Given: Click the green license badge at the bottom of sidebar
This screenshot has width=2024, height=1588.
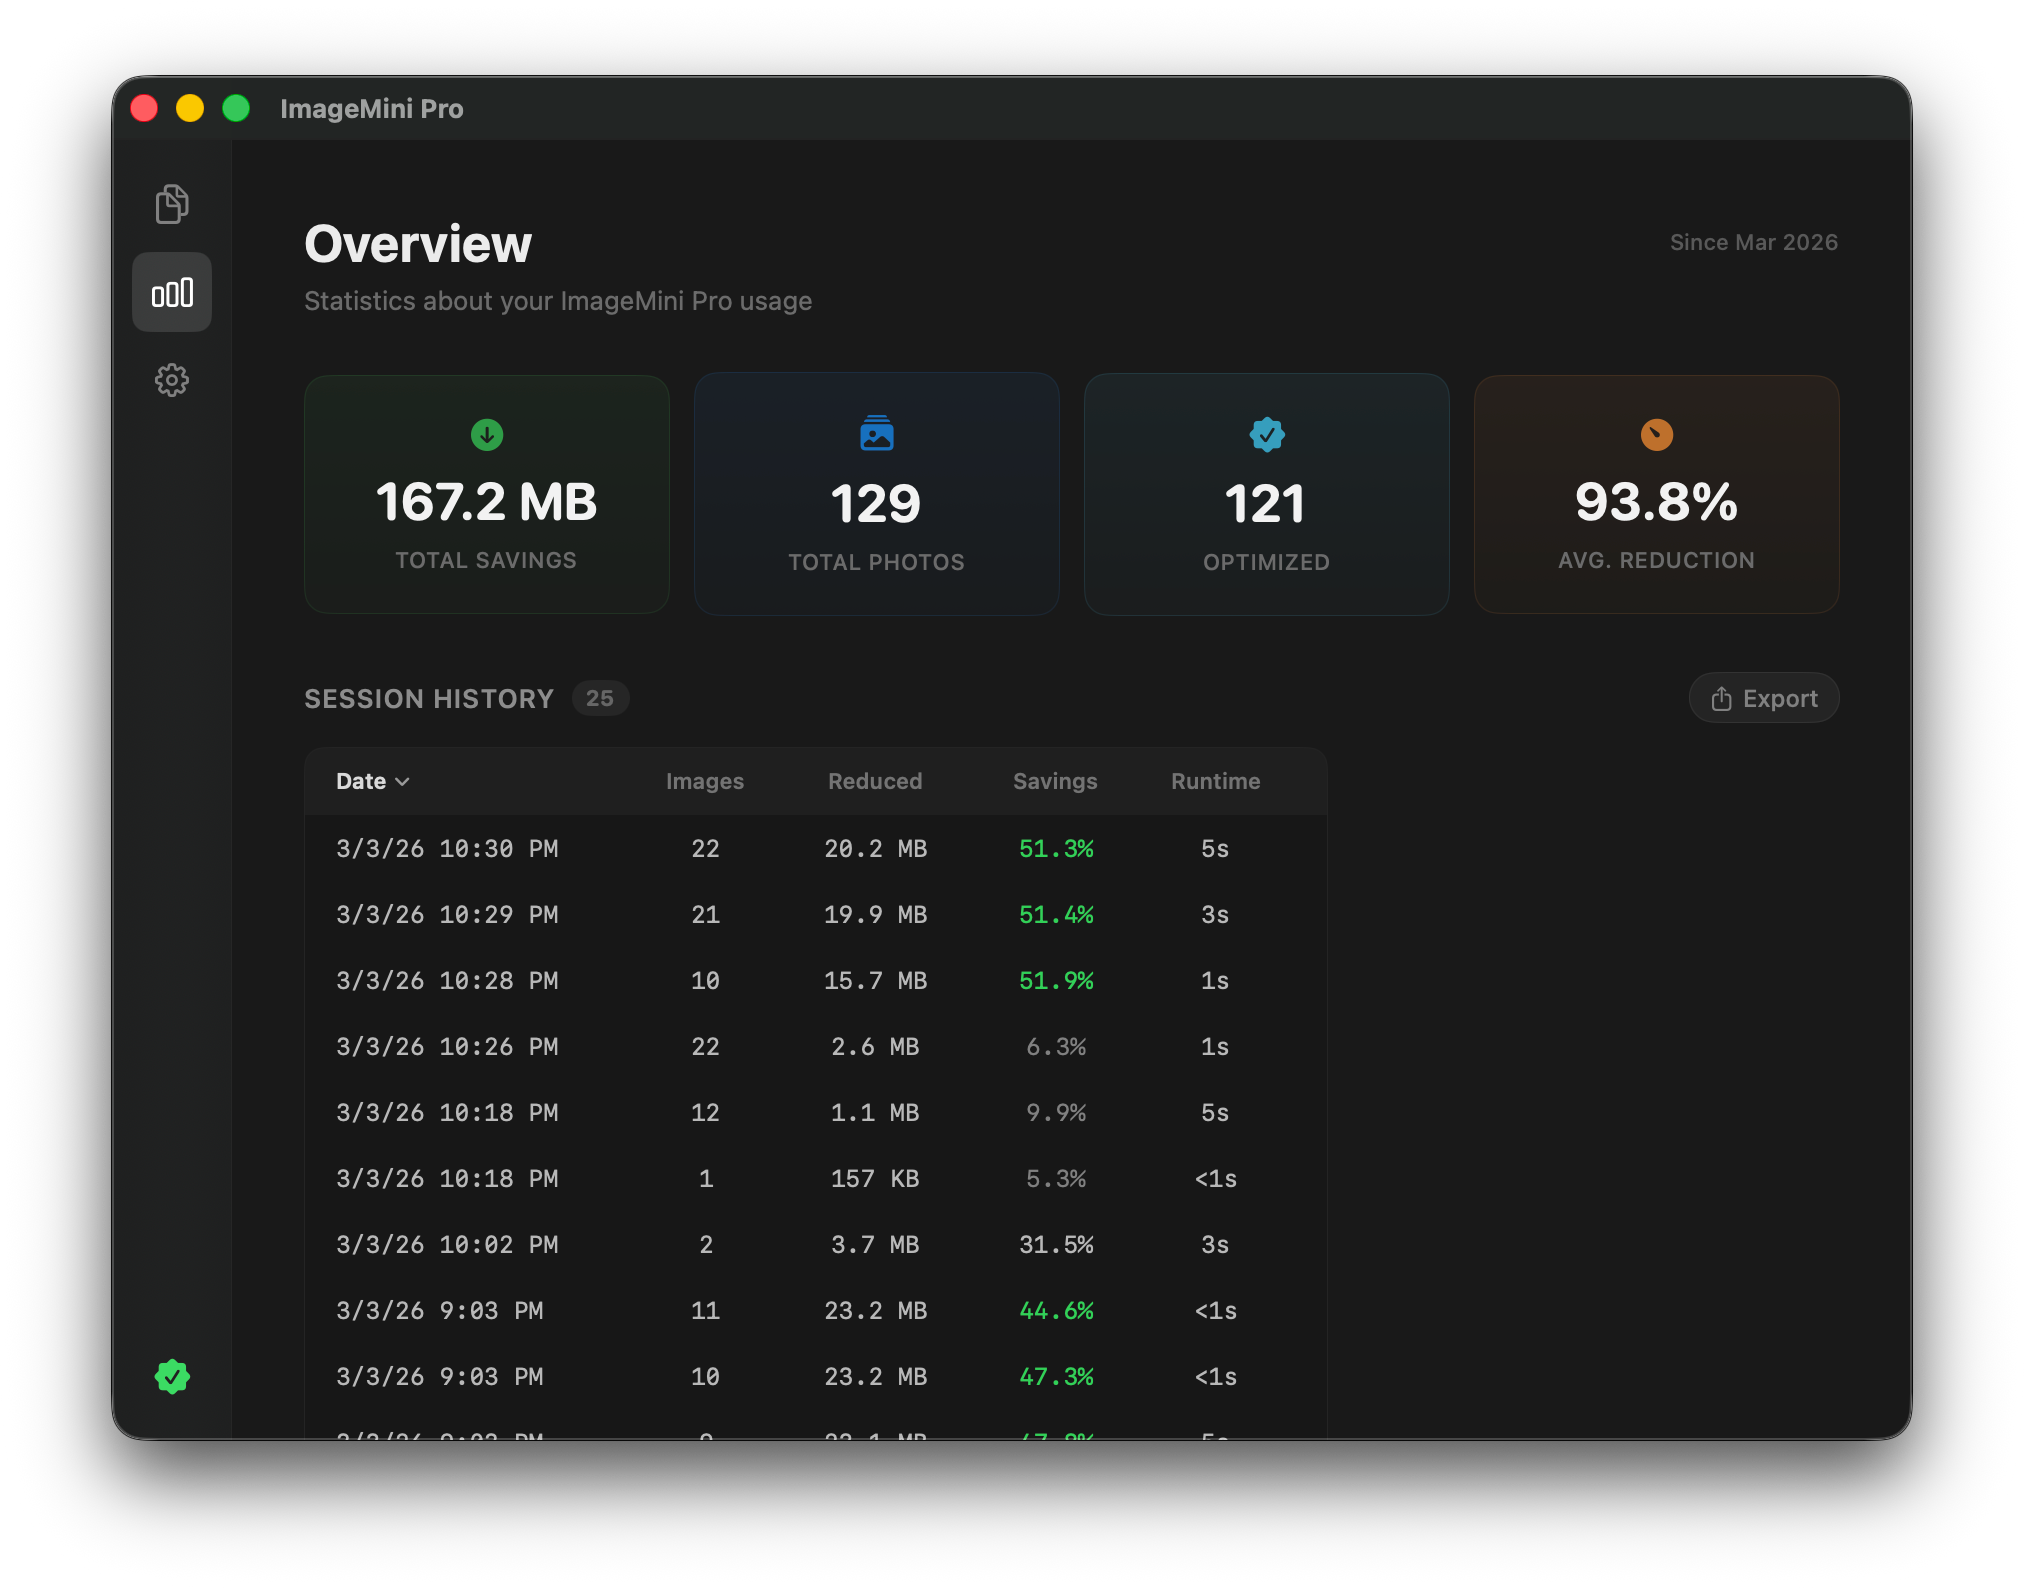Looking at the screenshot, I should pyautogui.click(x=172, y=1377).
